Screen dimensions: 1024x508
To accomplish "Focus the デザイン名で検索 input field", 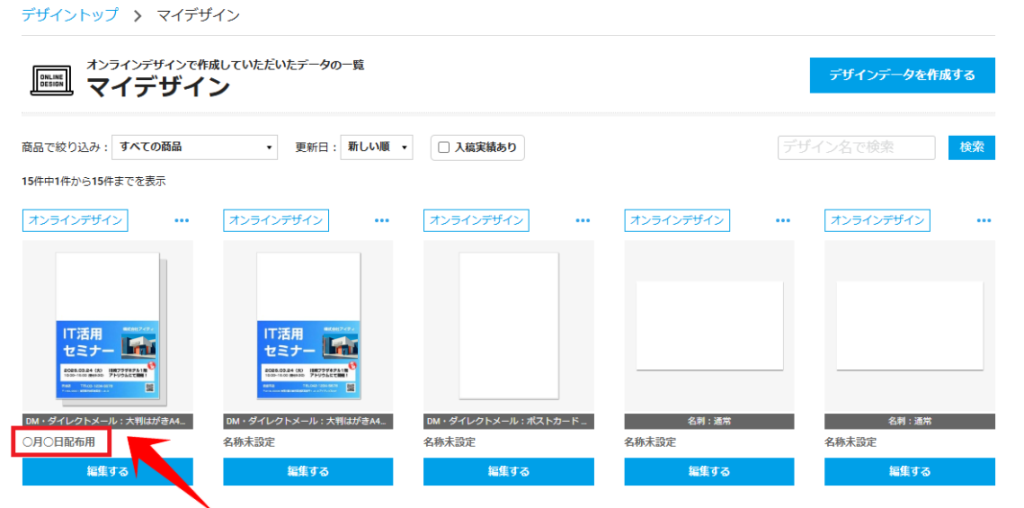I will [856, 147].
